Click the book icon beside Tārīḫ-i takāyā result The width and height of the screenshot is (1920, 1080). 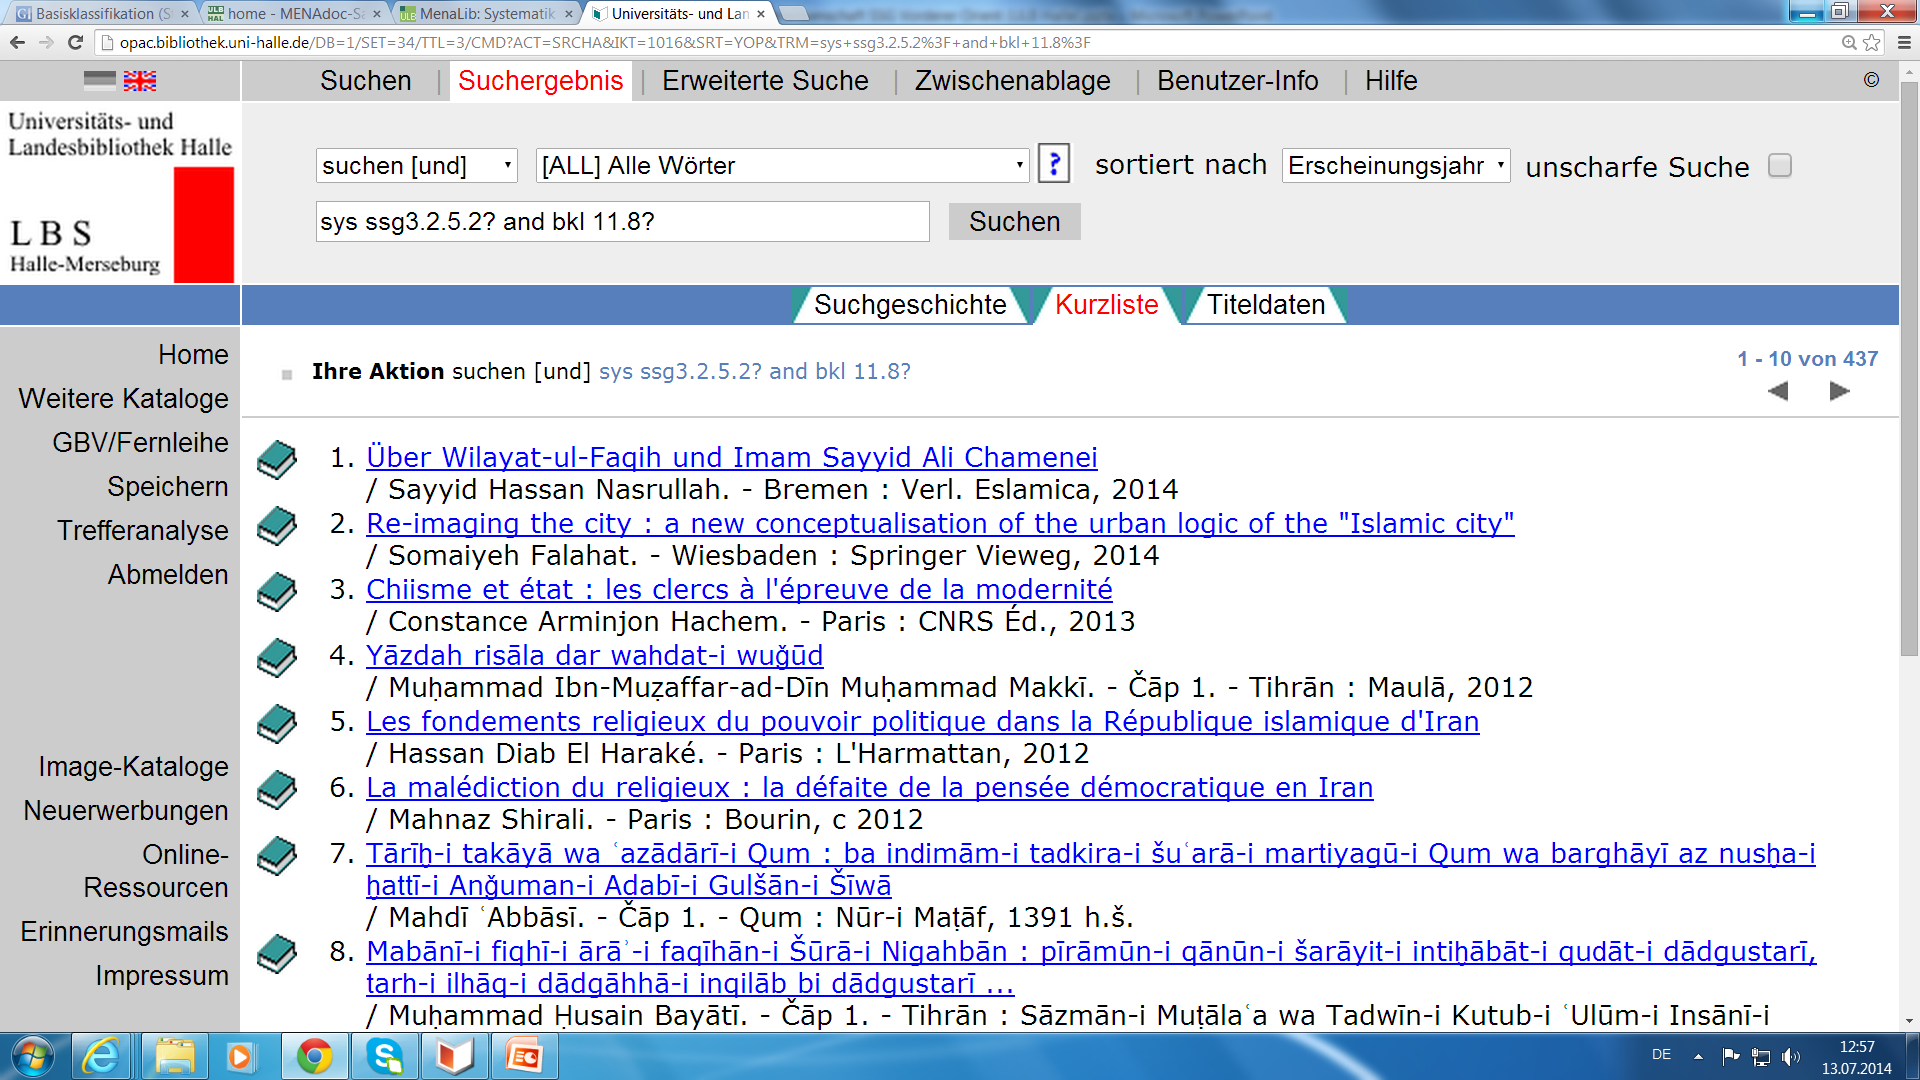277,856
